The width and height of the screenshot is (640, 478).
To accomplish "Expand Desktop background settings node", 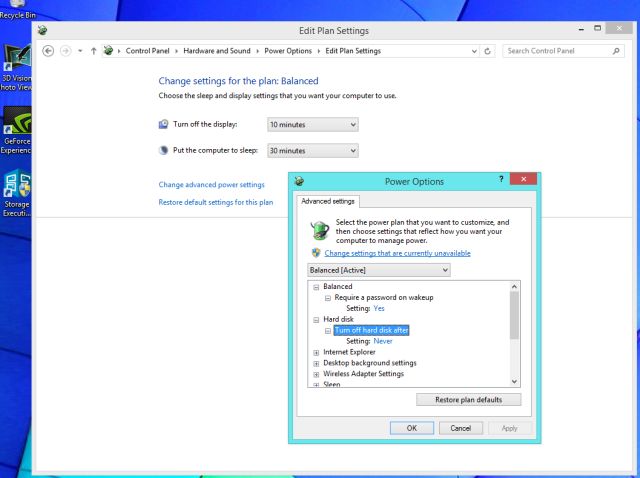I will 316,363.
